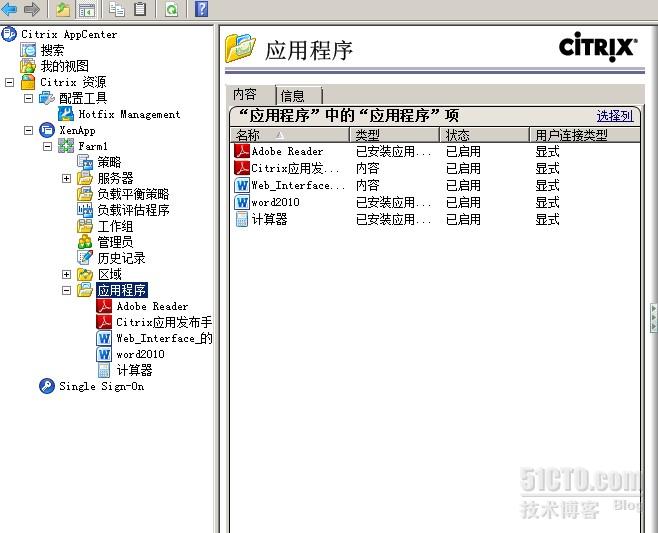
Task: Open the 工作组 worker groups icon
Action: (x=85, y=226)
